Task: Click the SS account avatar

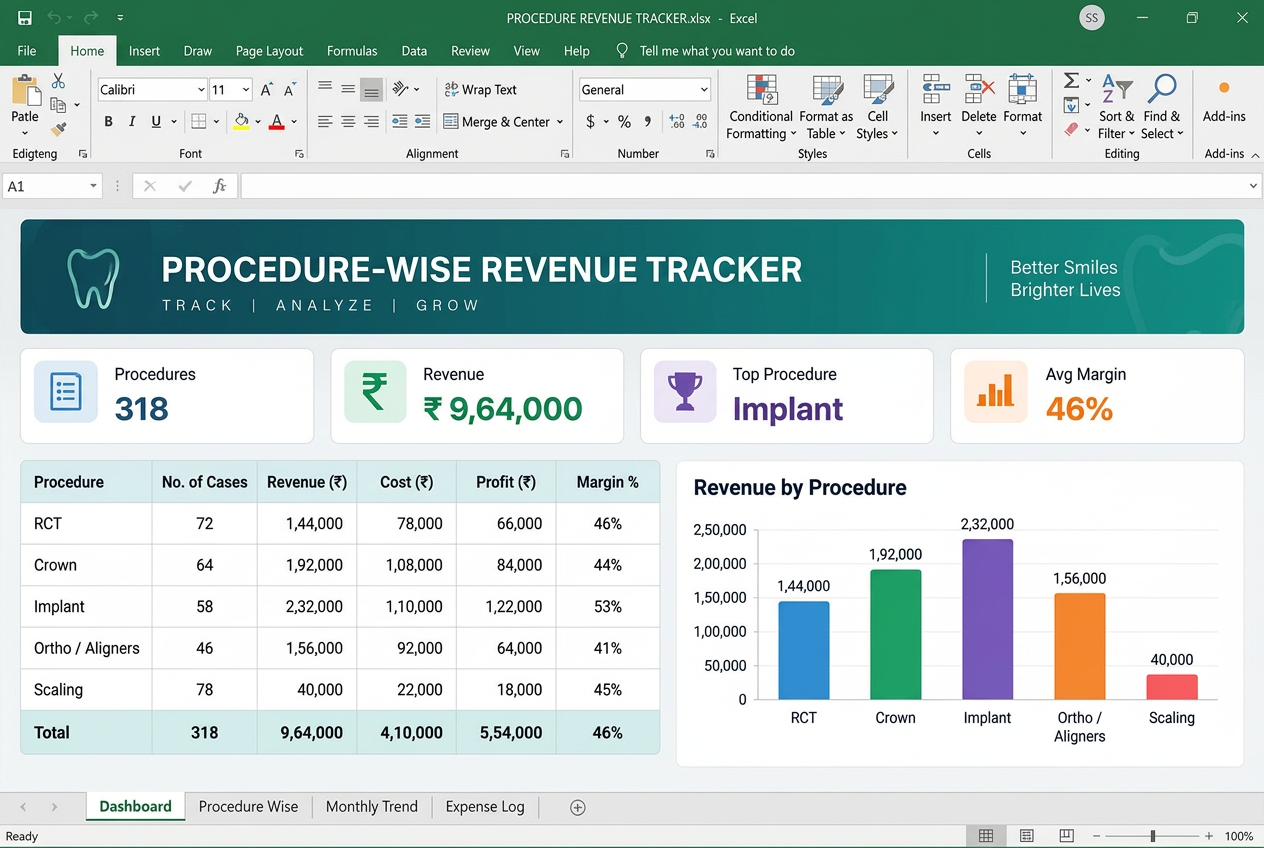Action: point(1092,18)
